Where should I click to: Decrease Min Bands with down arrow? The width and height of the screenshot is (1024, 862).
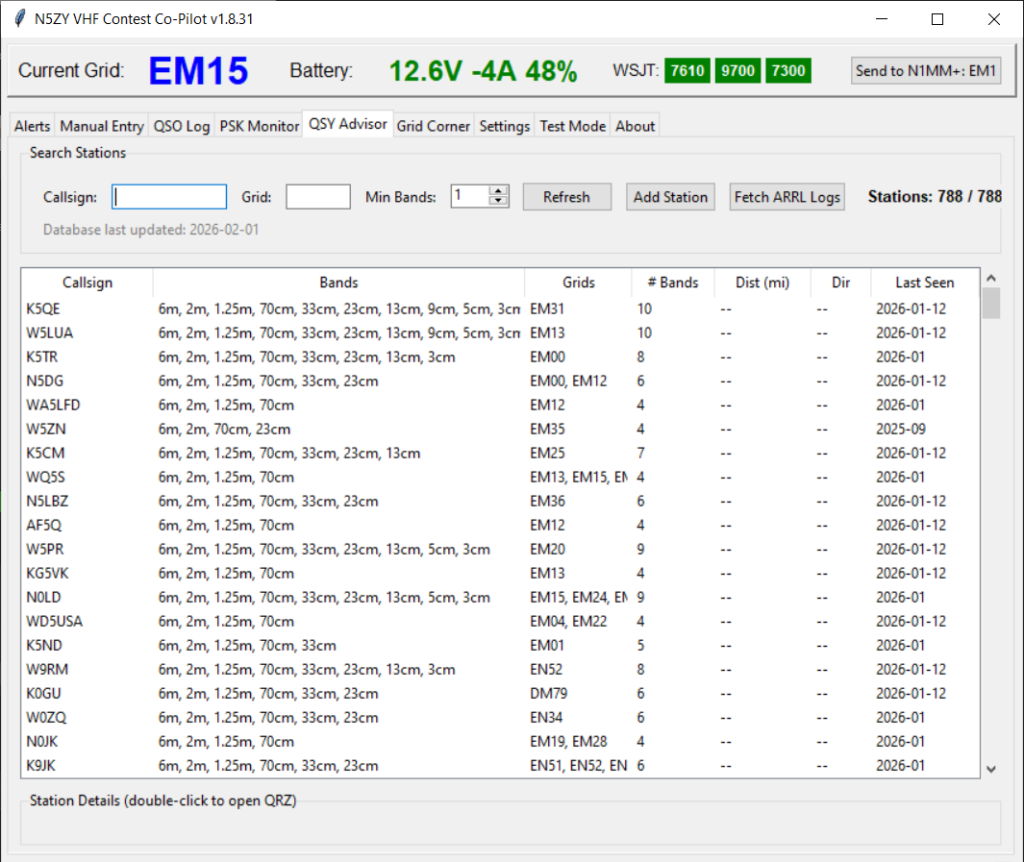click(498, 202)
